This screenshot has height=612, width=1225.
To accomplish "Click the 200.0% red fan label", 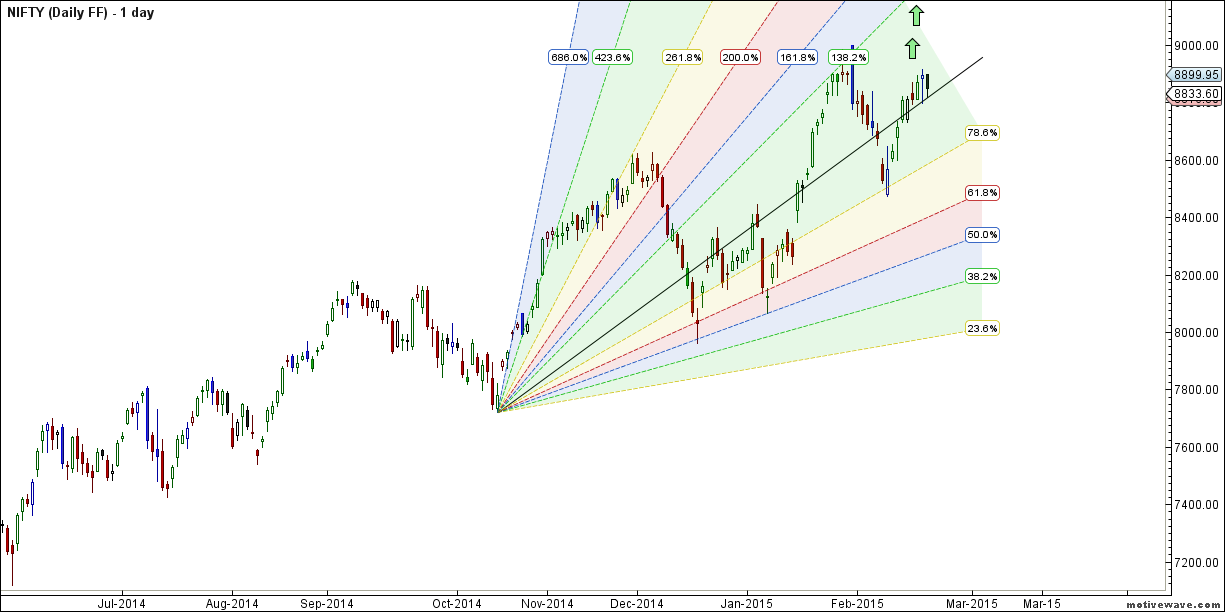I will click(x=740, y=58).
